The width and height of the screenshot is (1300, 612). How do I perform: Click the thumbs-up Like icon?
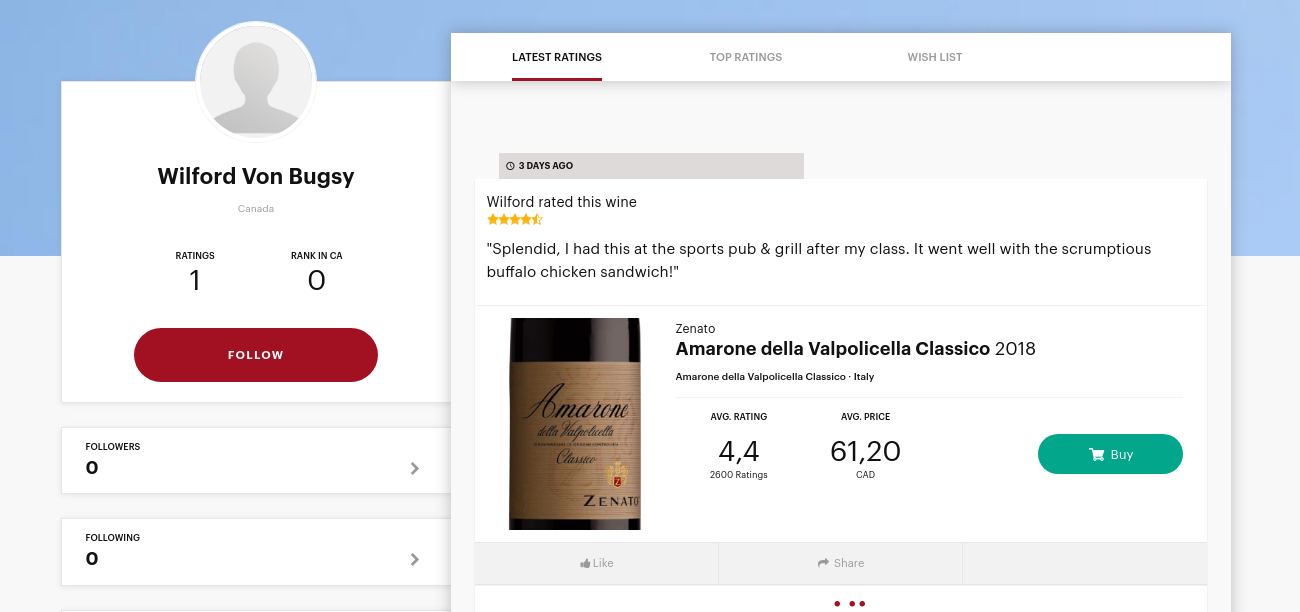tap(585, 564)
